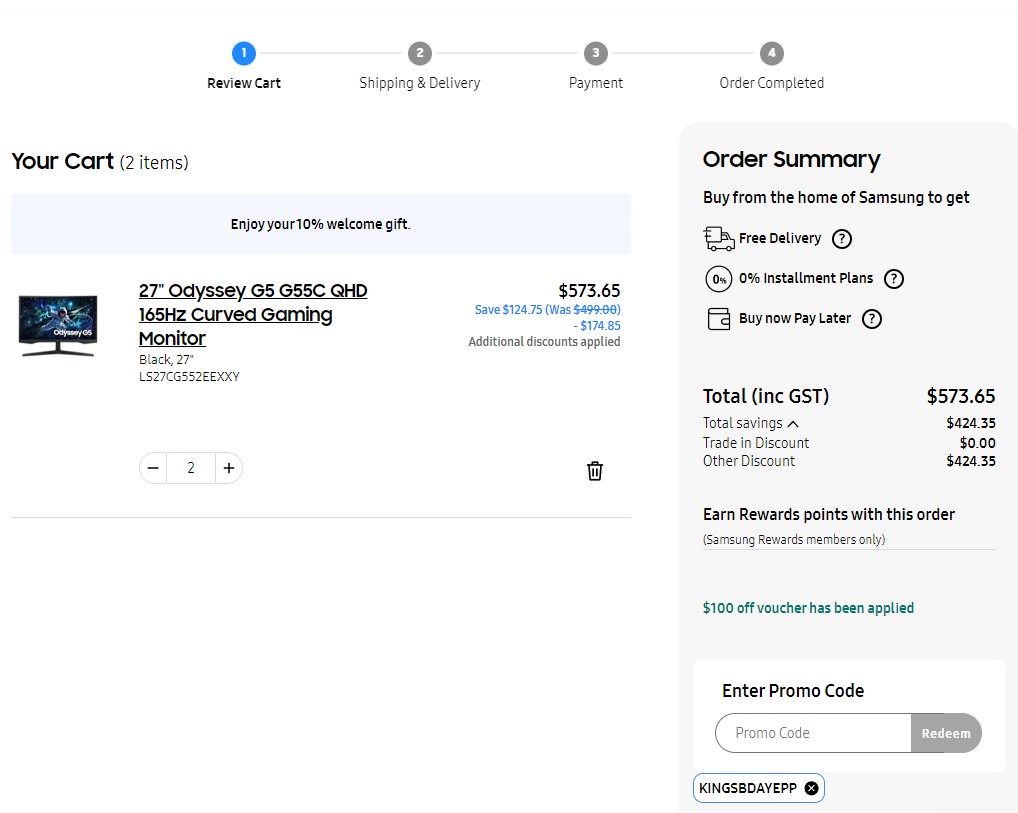Jump to Order Completed step

click(x=771, y=53)
